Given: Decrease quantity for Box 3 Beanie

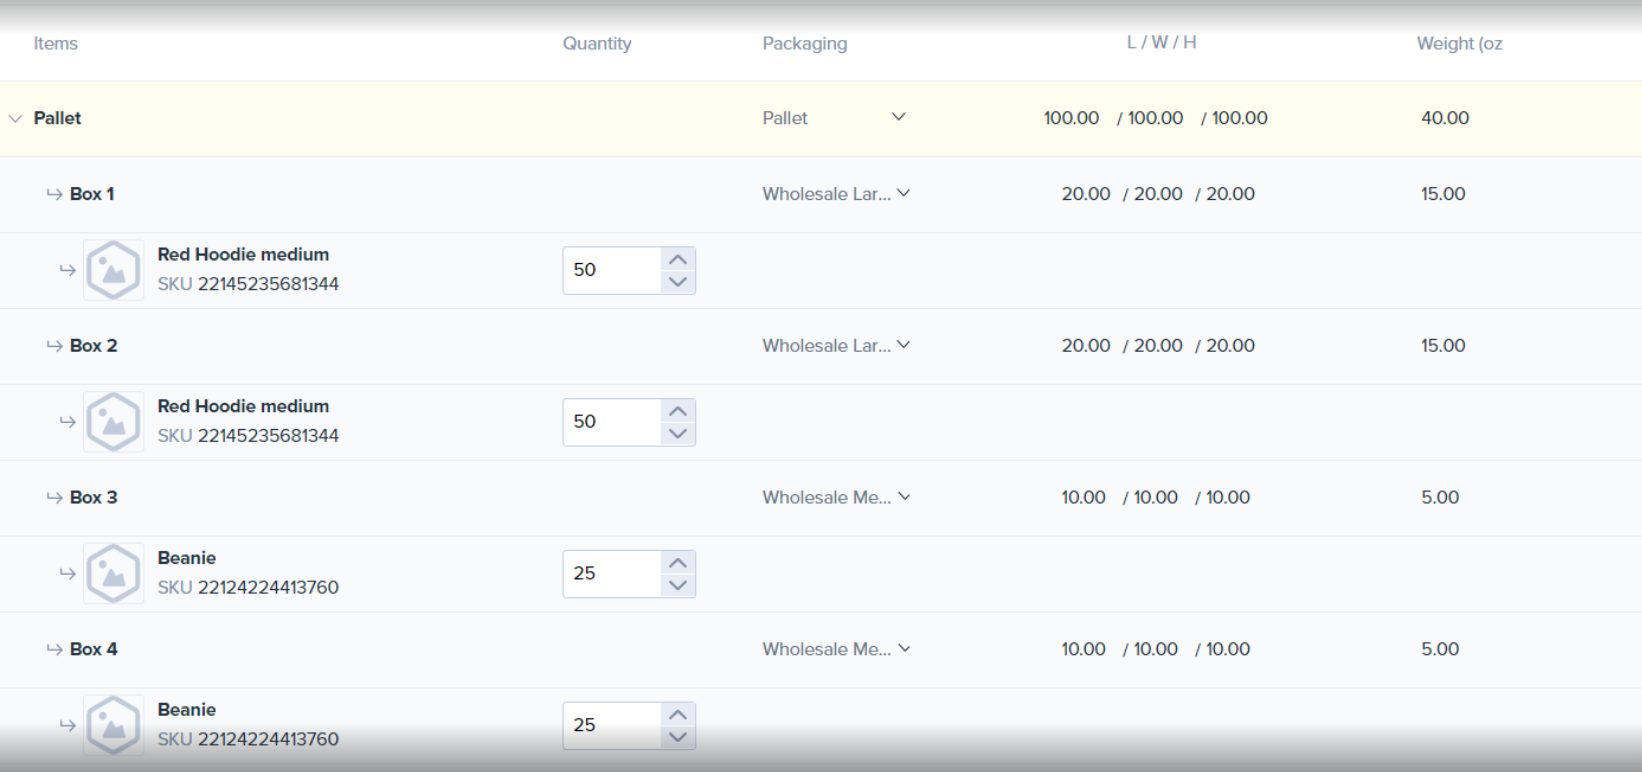Looking at the screenshot, I should coord(678,586).
